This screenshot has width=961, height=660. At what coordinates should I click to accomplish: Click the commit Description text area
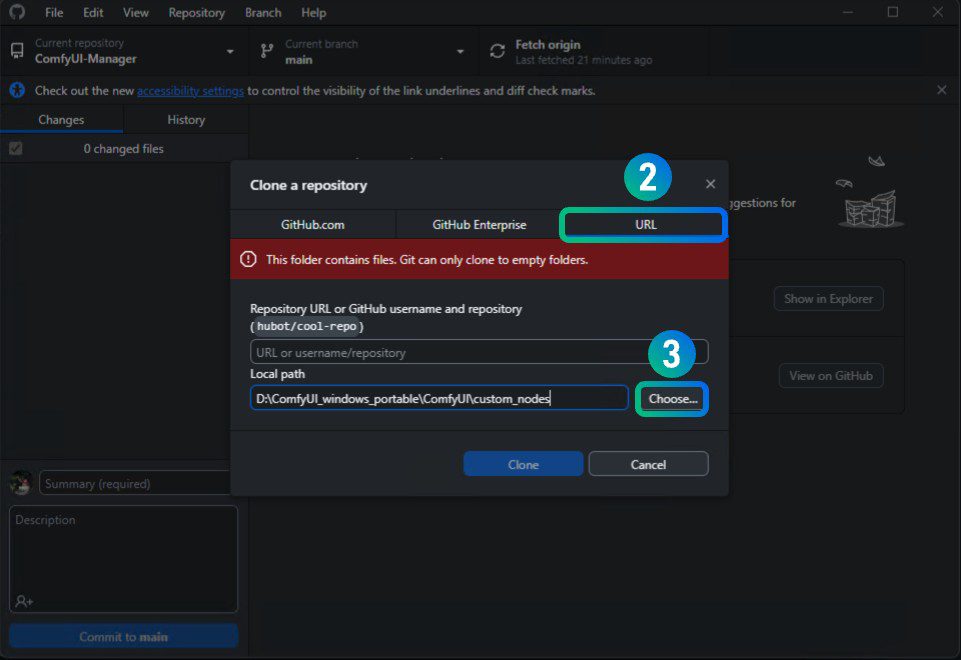123,559
